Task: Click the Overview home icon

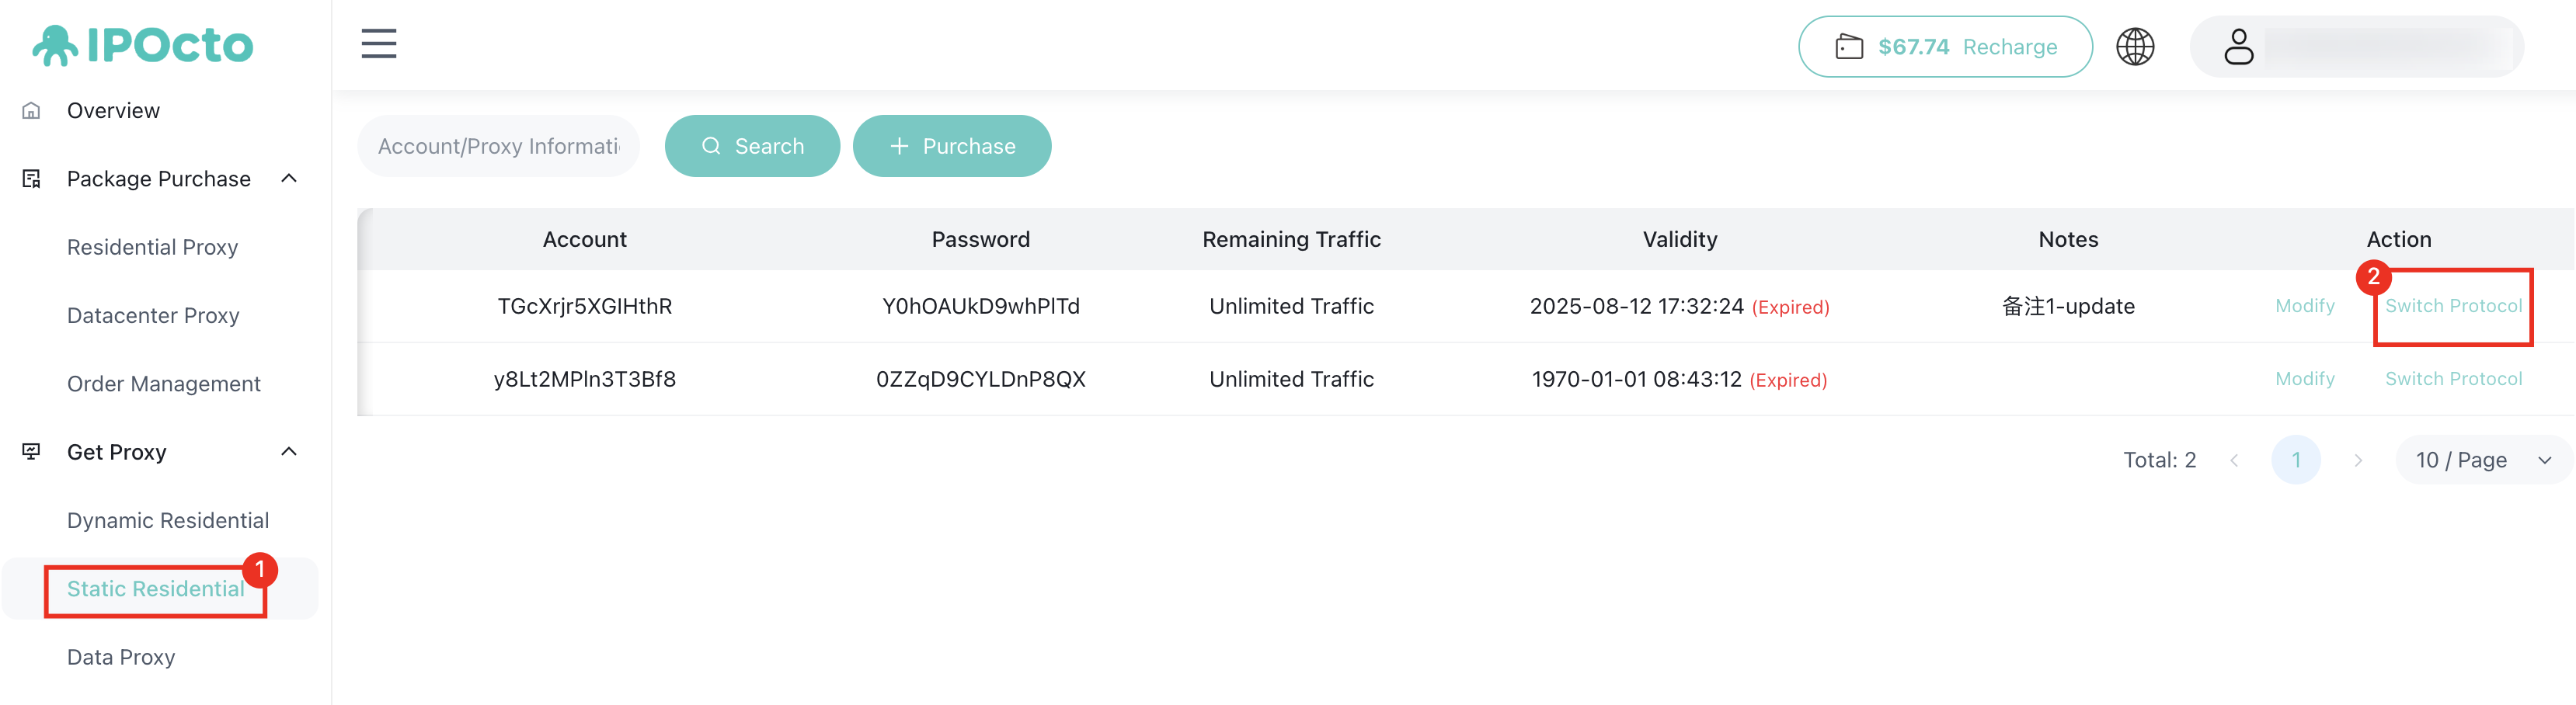Action: coord(32,111)
